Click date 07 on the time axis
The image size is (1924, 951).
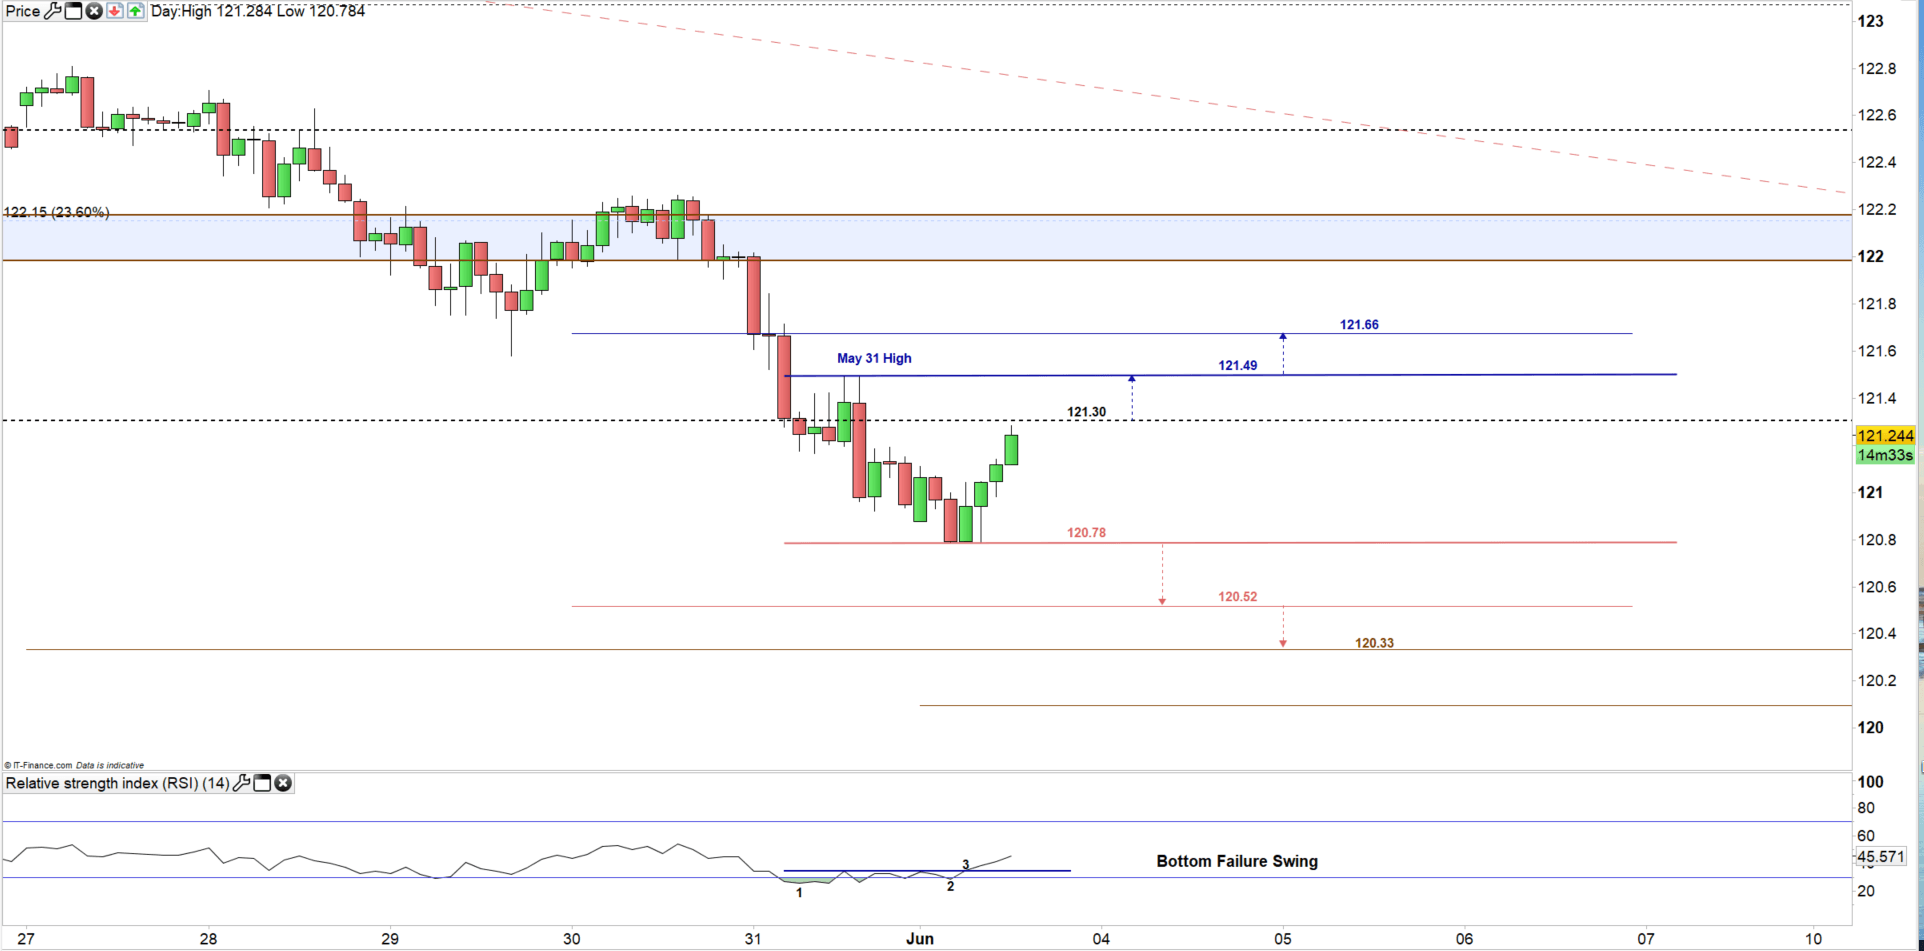[x=1646, y=939]
